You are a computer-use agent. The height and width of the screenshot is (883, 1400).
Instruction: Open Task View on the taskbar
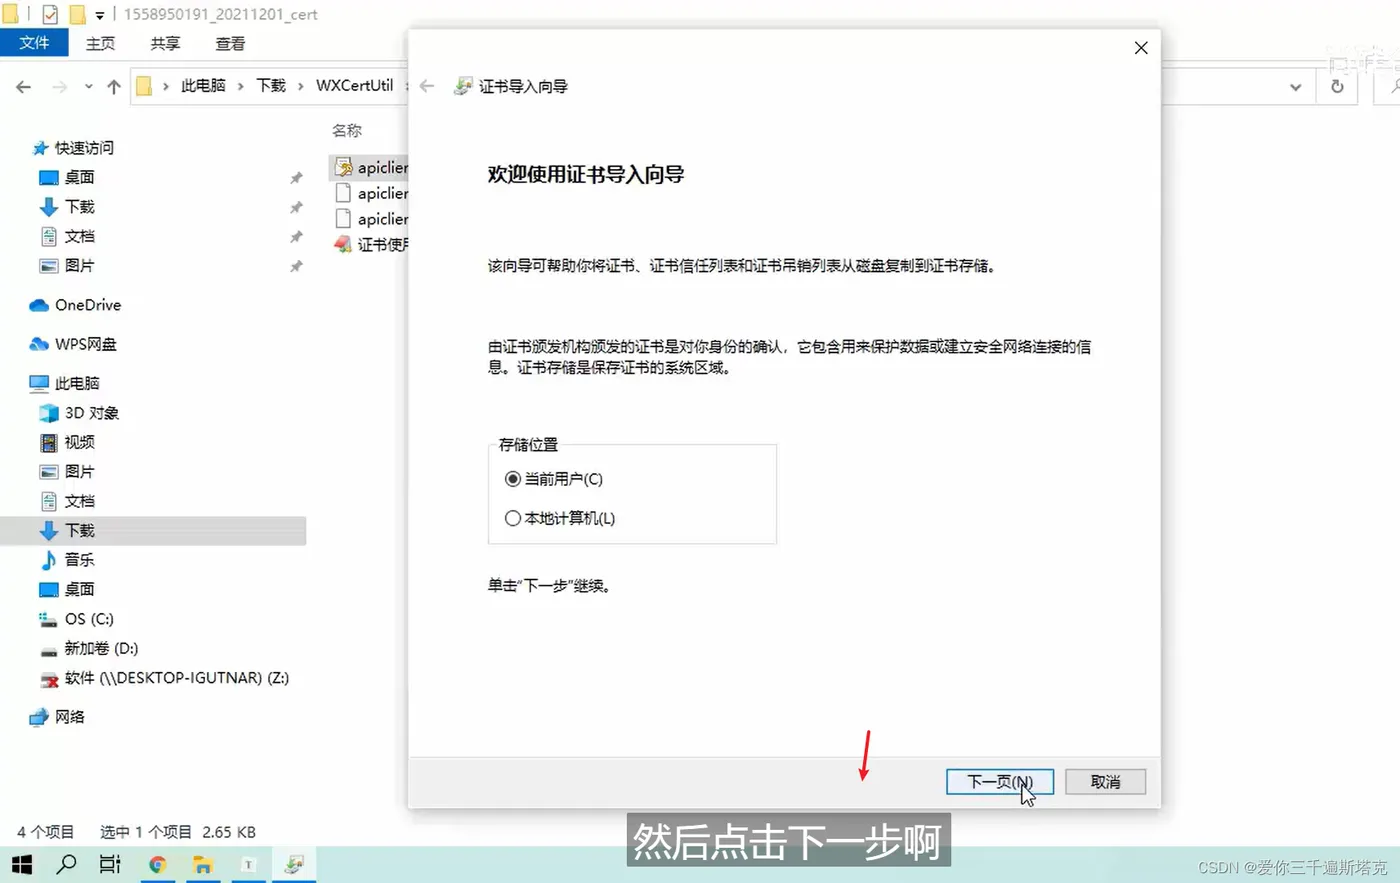point(110,865)
